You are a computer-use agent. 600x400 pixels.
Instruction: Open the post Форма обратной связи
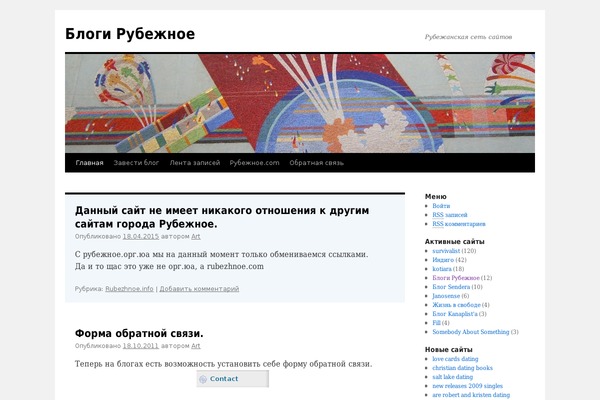(x=139, y=333)
